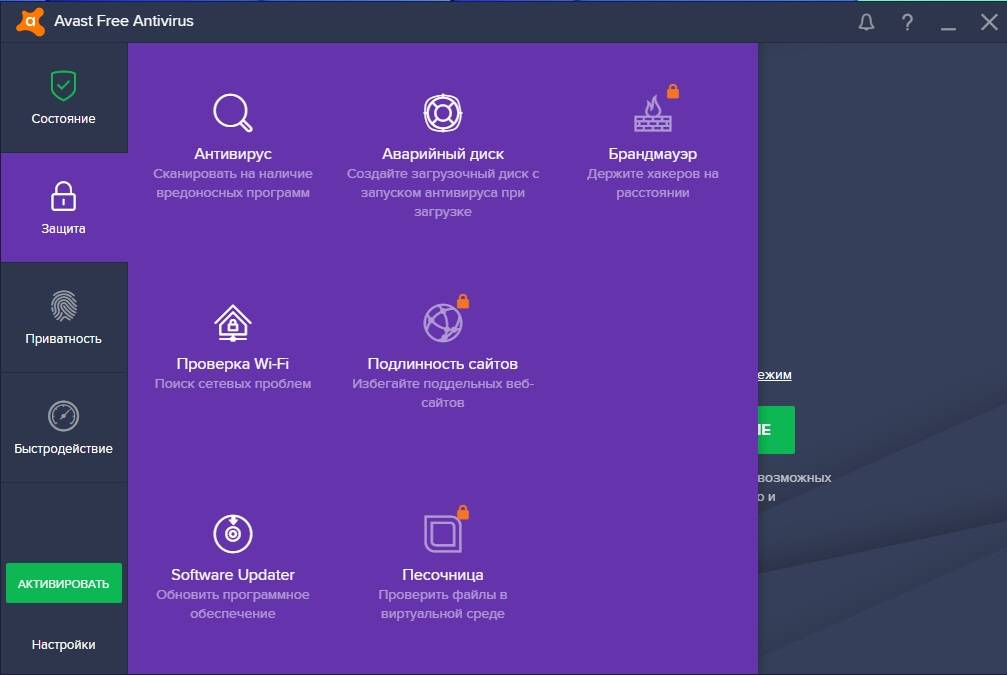
Task: Click the Песочница title
Action: (x=442, y=575)
